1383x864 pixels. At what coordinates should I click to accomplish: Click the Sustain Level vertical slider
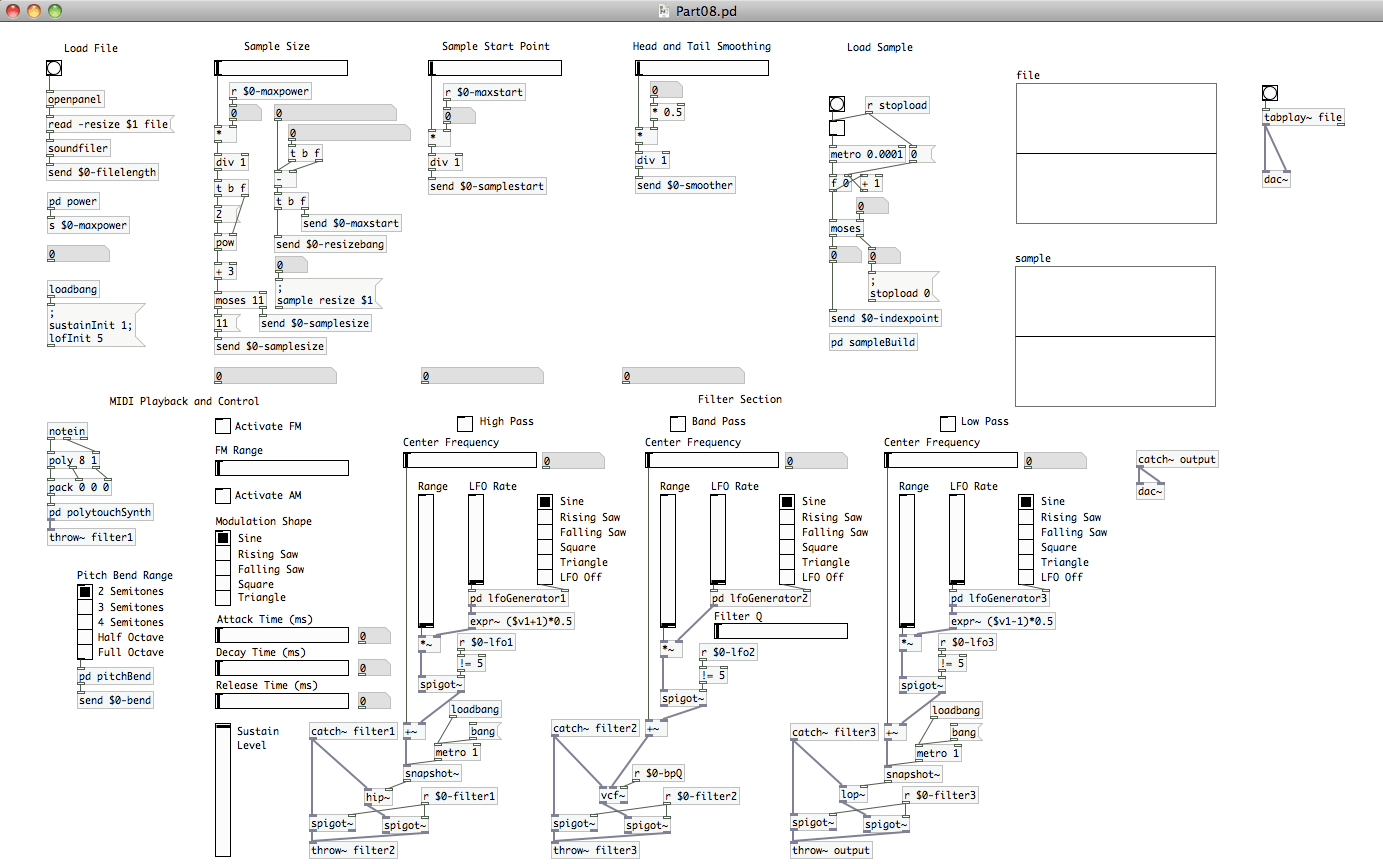pyautogui.click(x=223, y=791)
